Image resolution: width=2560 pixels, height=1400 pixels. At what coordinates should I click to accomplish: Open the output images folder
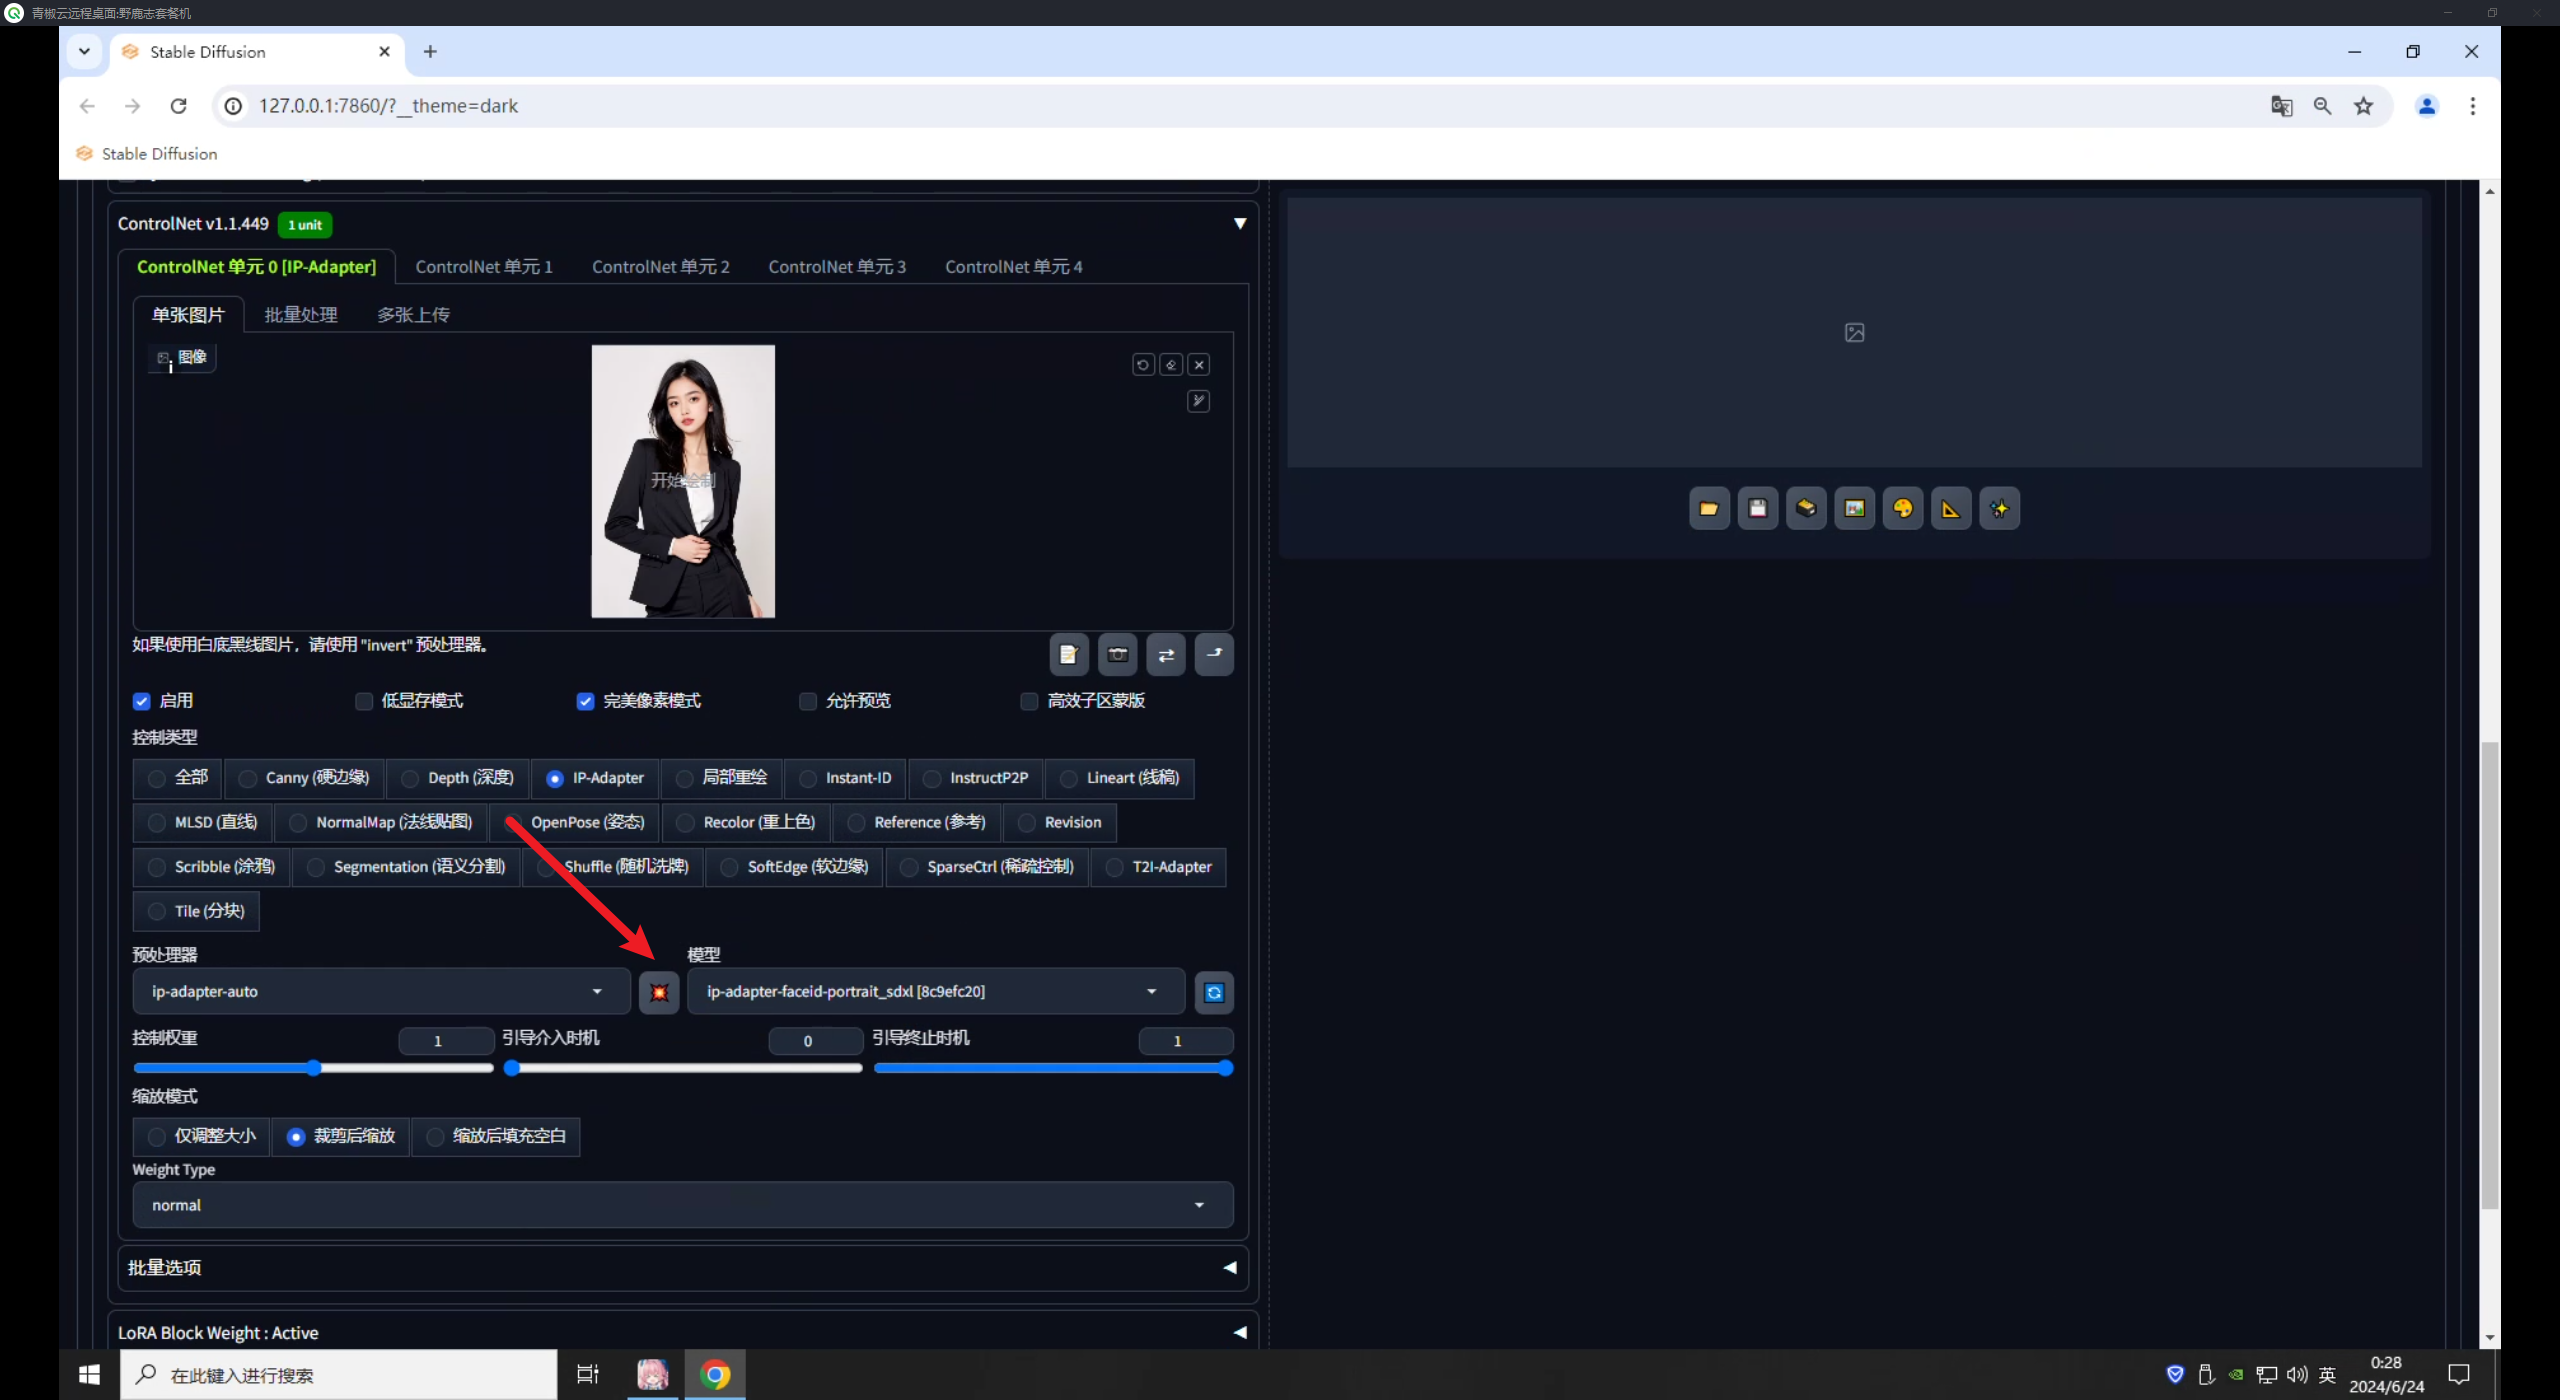(1709, 509)
